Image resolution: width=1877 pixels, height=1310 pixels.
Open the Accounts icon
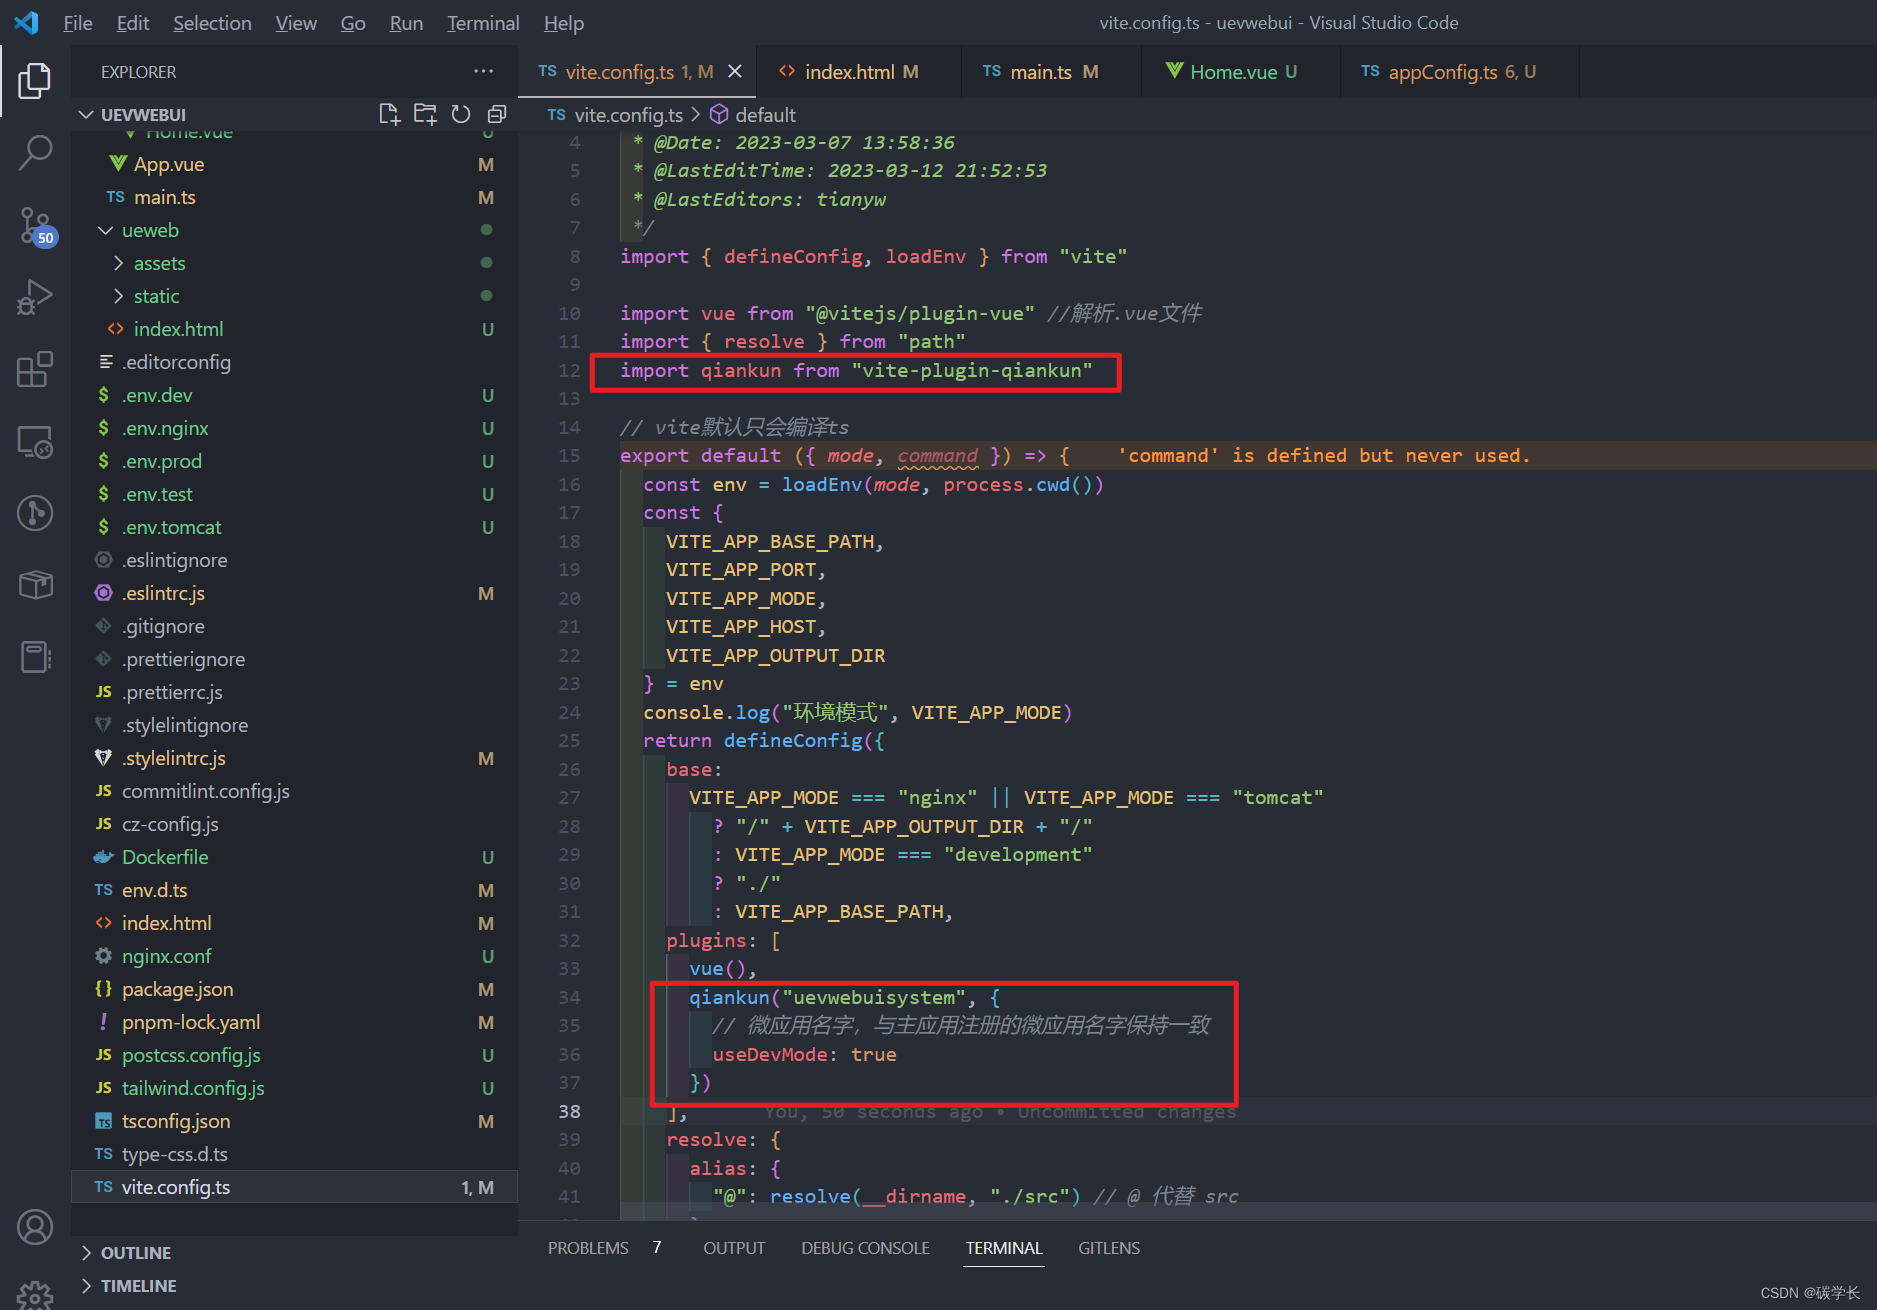point(35,1227)
